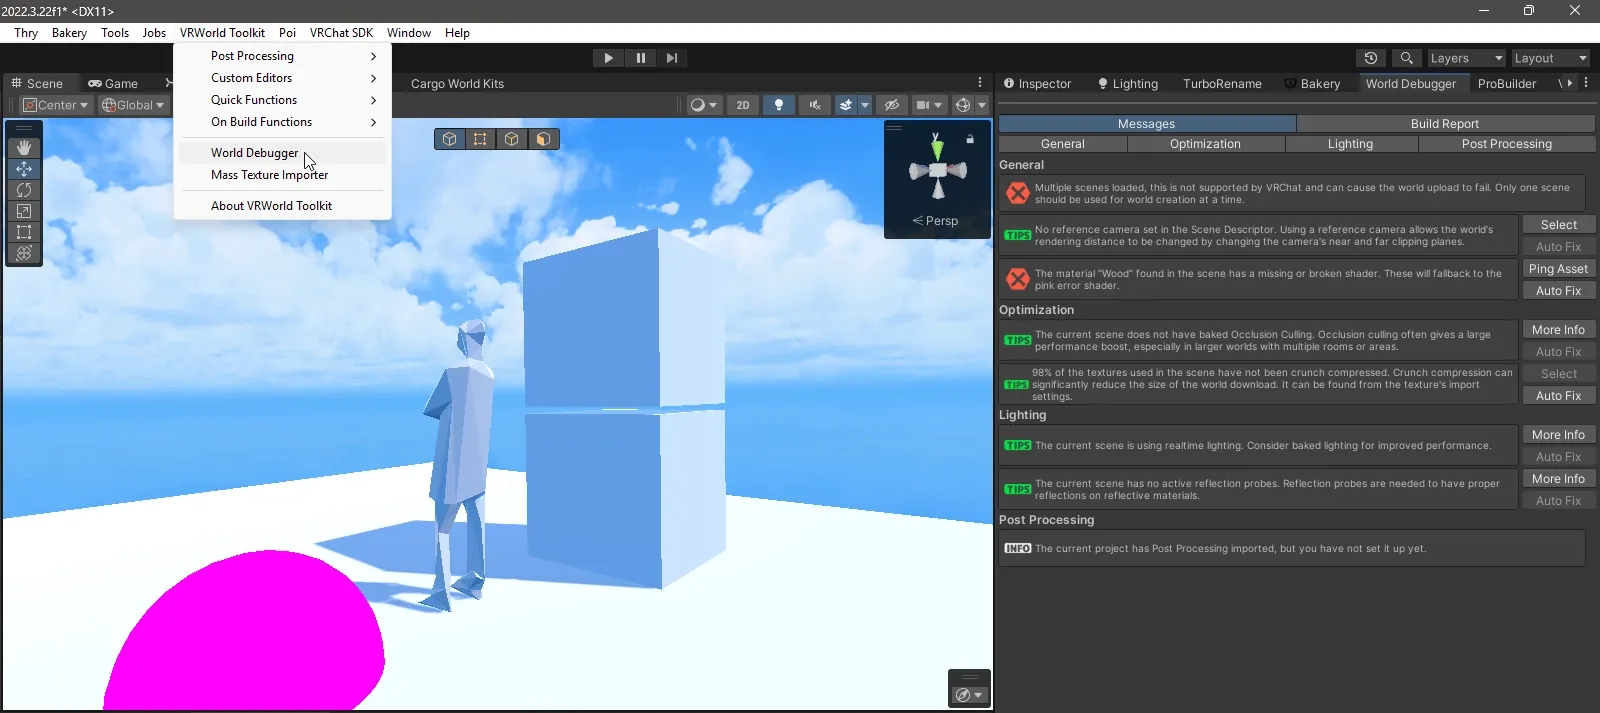Toggle gizmos globe button
Image resolution: width=1600 pixels, height=713 pixels.
tap(963, 105)
